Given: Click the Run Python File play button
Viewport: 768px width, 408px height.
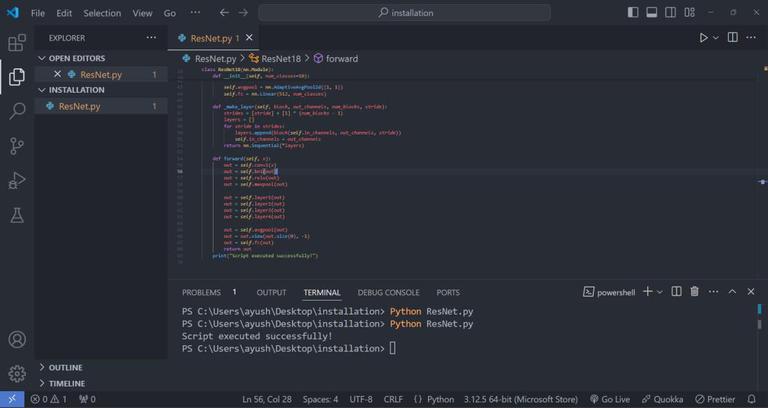Looking at the screenshot, I should [x=703, y=38].
